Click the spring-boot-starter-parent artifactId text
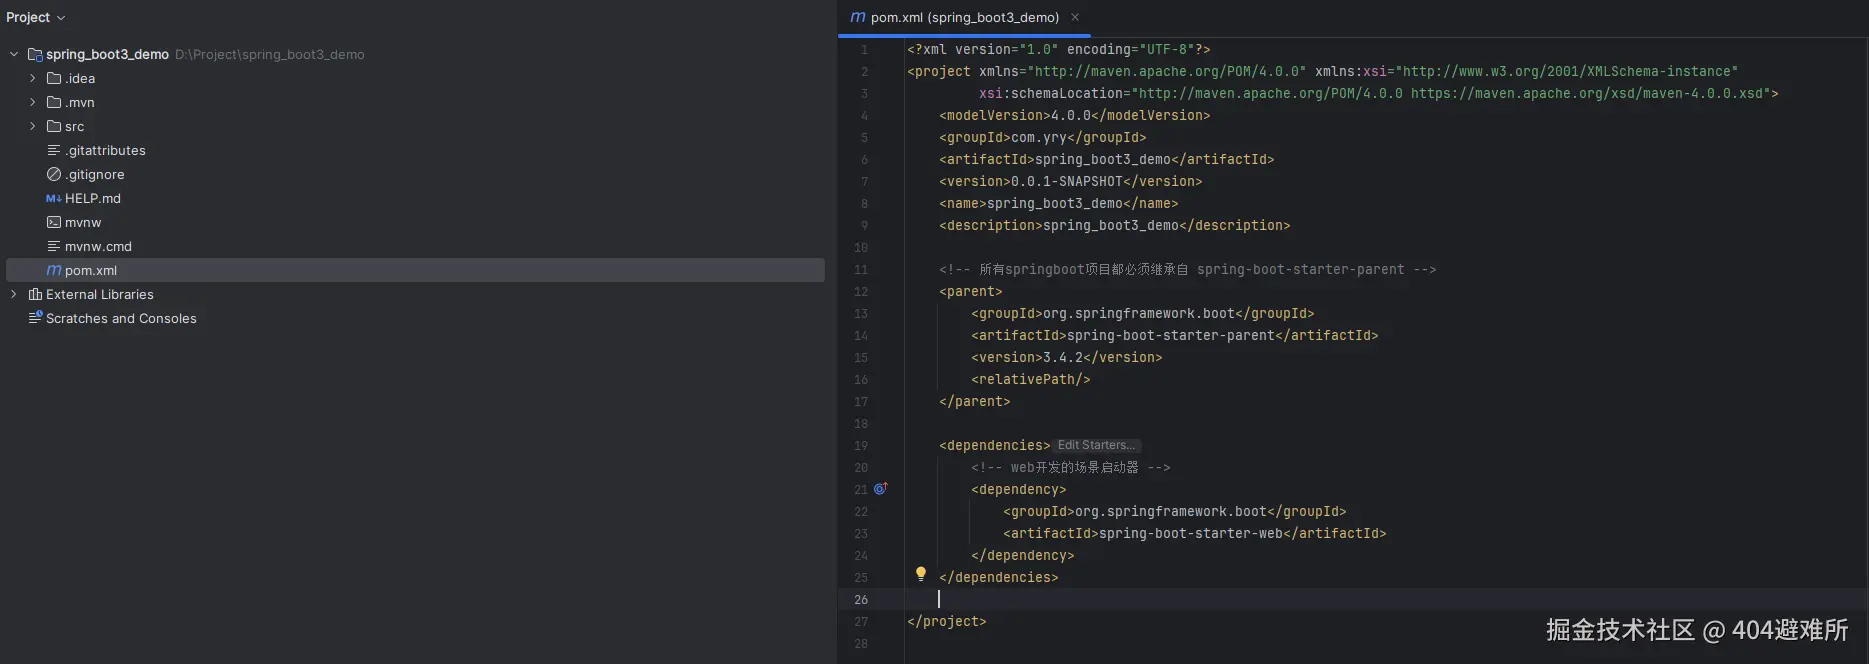Image resolution: width=1869 pixels, height=664 pixels. pos(1171,335)
